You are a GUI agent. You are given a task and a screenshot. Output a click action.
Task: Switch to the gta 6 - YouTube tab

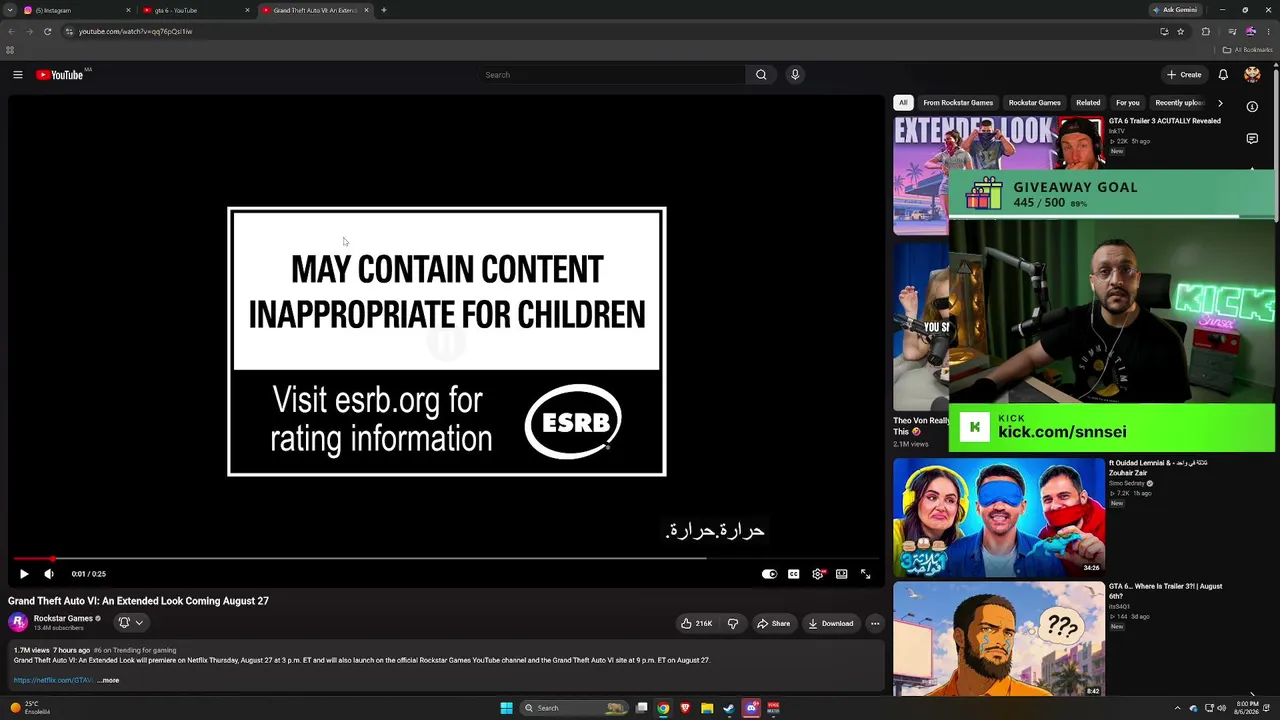(195, 10)
